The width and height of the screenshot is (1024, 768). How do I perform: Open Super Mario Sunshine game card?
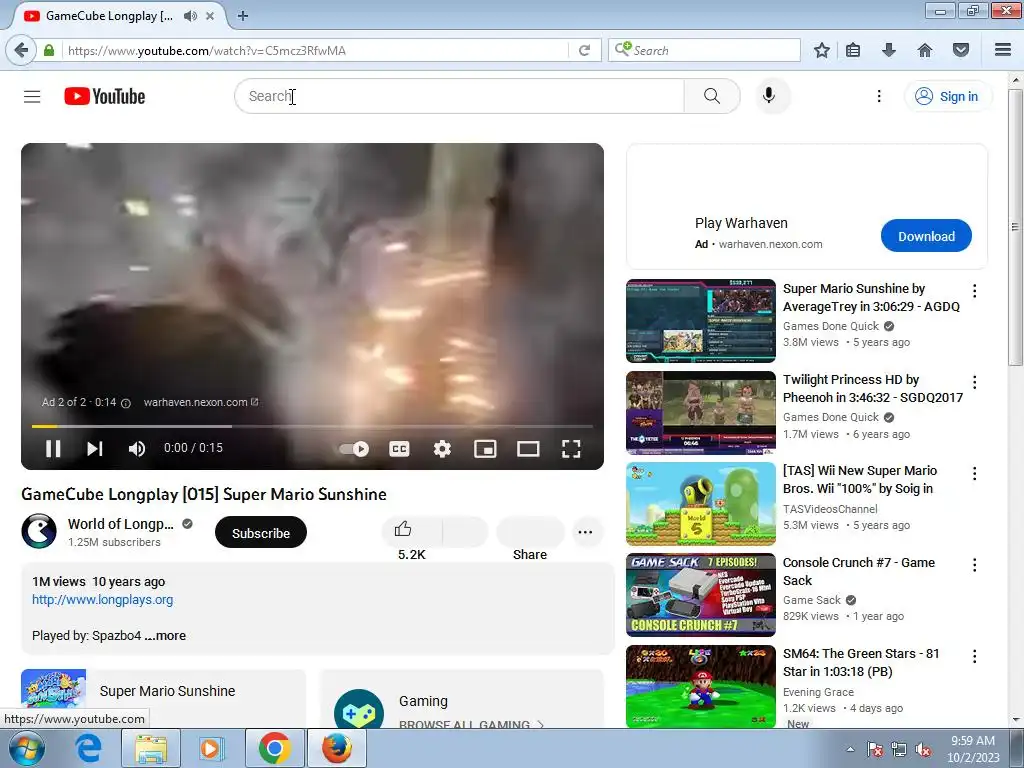pos(163,697)
